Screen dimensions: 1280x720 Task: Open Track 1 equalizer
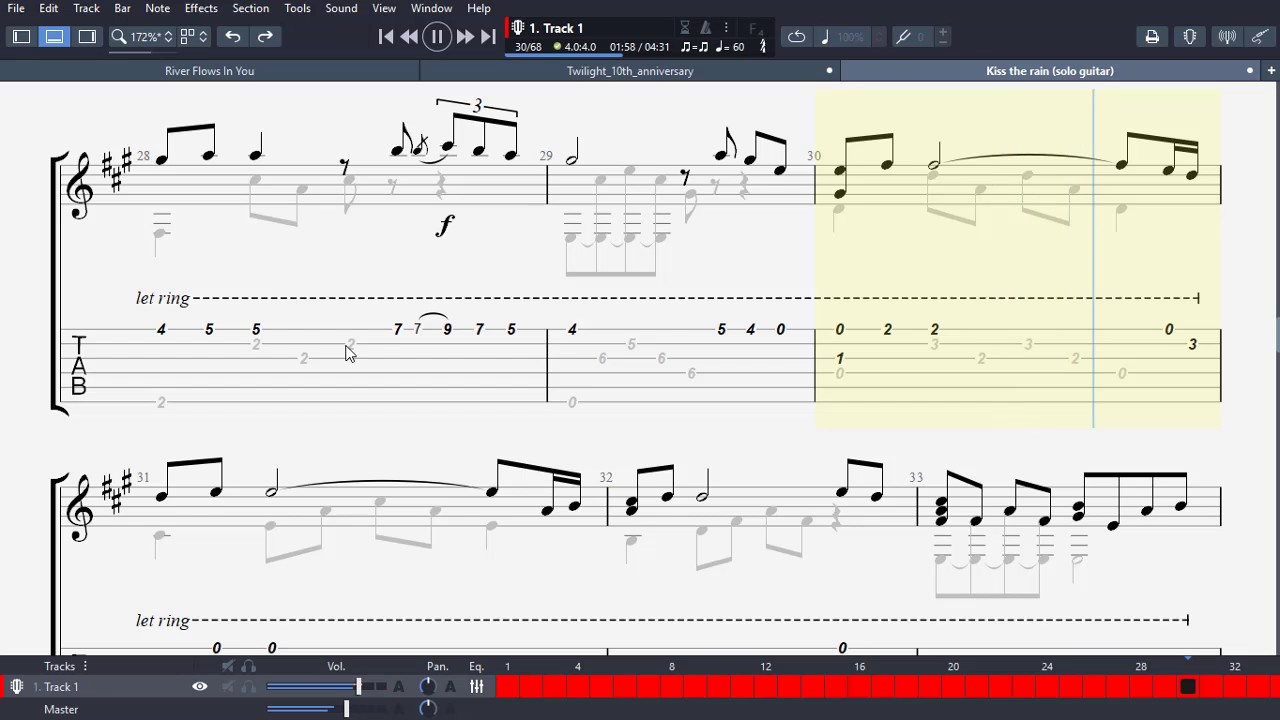pyautogui.click(x=477, y=687)
